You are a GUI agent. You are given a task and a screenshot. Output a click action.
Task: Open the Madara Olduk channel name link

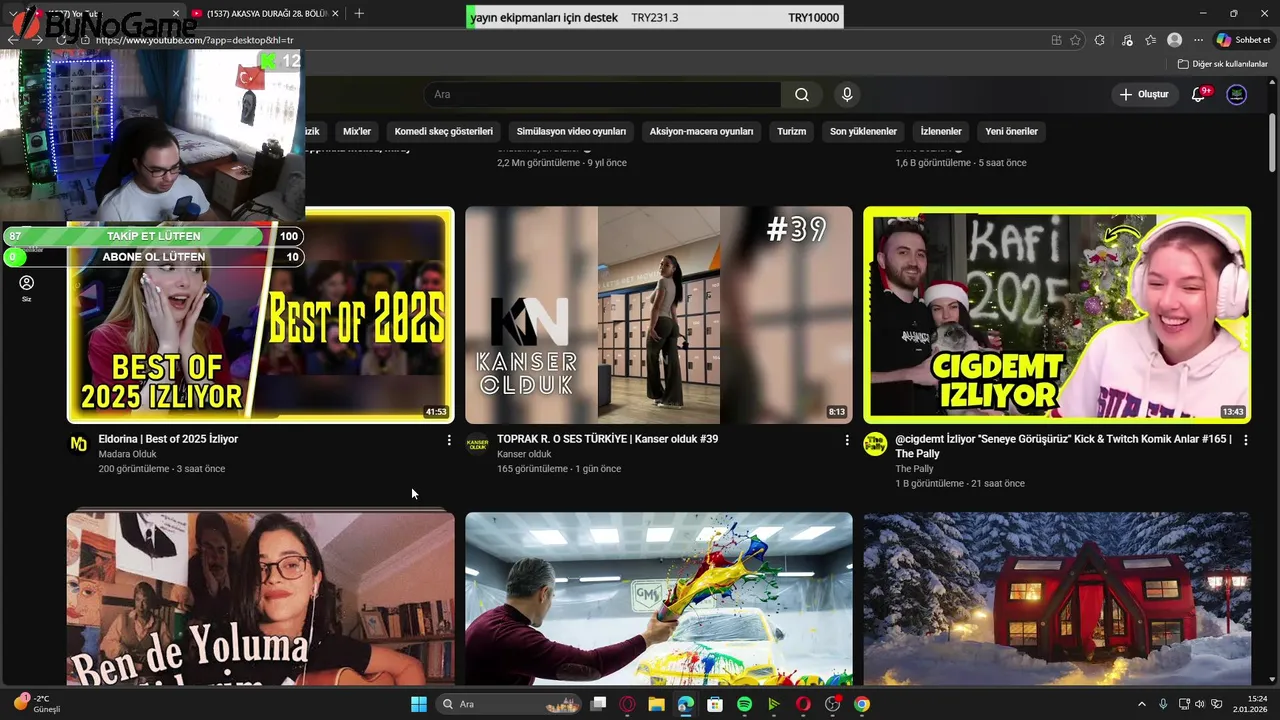[127, 454]
